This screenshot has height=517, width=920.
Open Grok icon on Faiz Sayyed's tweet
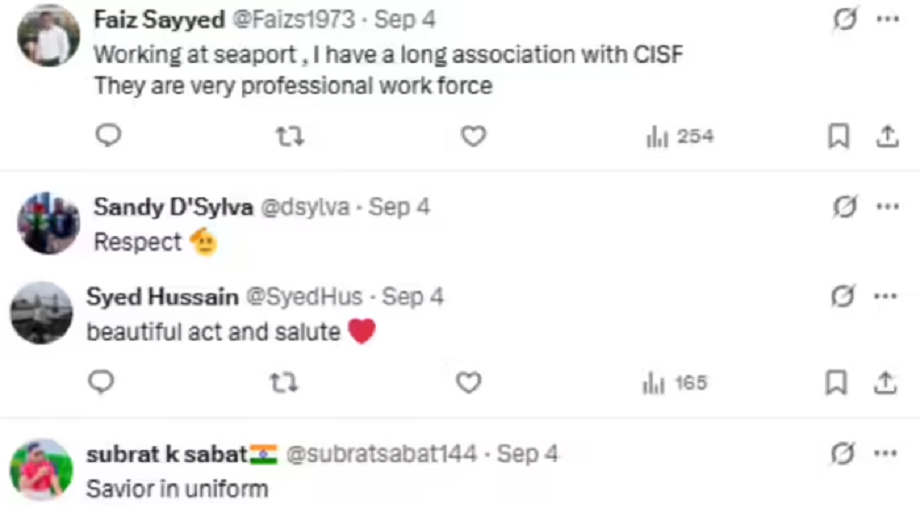(845, 20)
